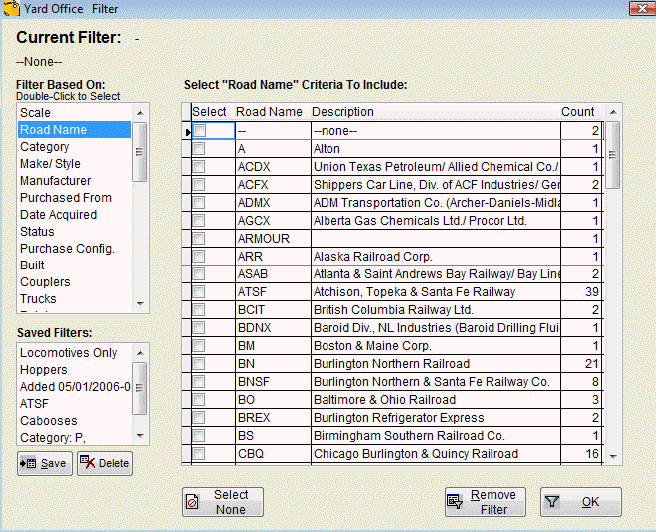Click down arrow of Saved Filters scrollbar
Image resolution: width=656 pixels, height=532 pixels.
click(140, 436)
